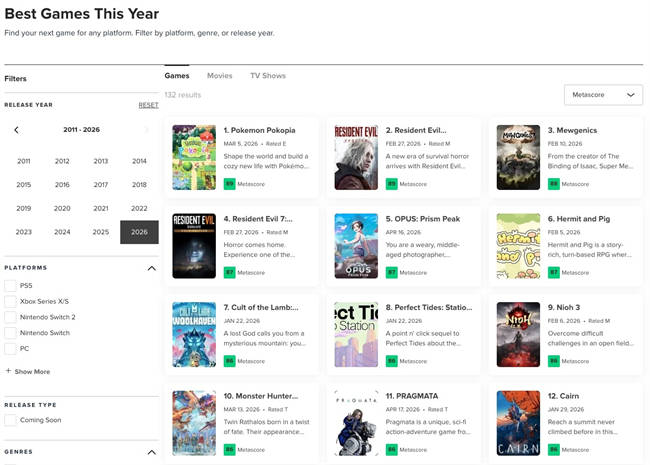Select 2019 in the release year grid
Viewport: 650px width, 465px height.
23,208
